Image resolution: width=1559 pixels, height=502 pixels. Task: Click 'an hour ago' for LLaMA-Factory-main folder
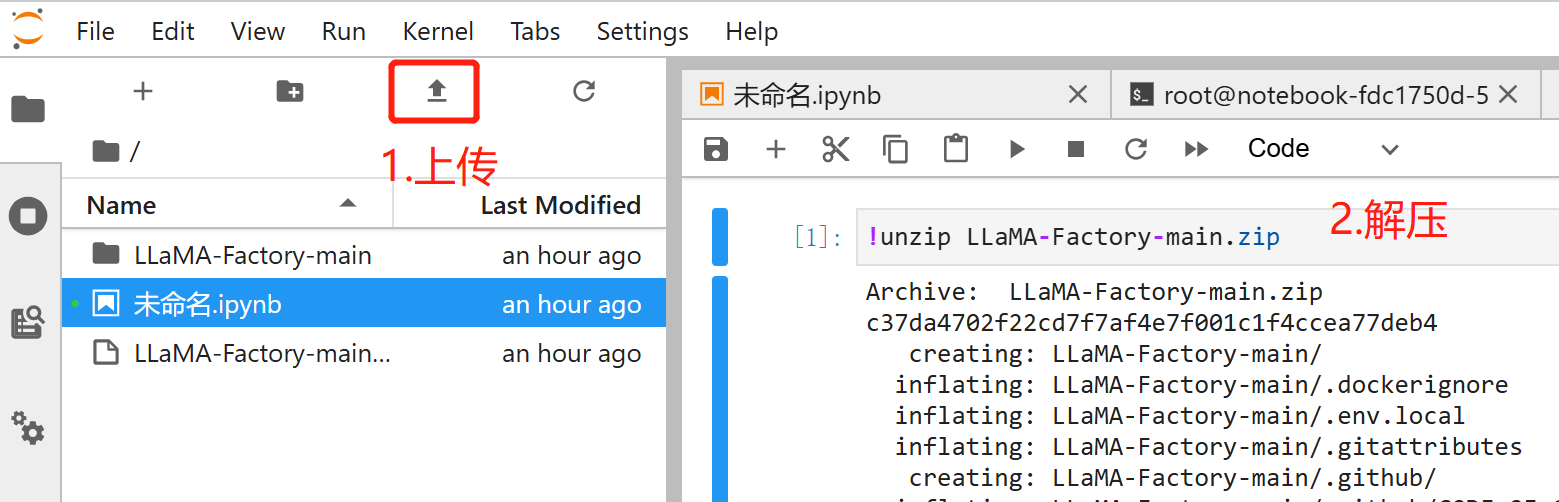coord(571,255)
